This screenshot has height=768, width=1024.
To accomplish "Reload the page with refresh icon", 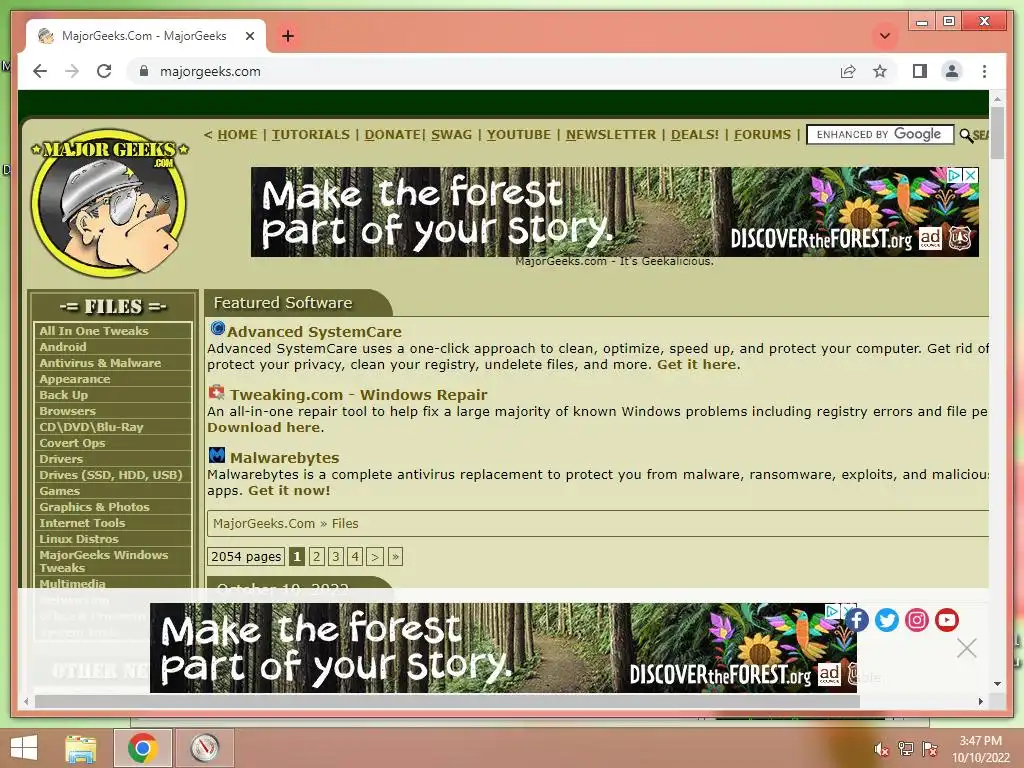I will click(104, 71).
